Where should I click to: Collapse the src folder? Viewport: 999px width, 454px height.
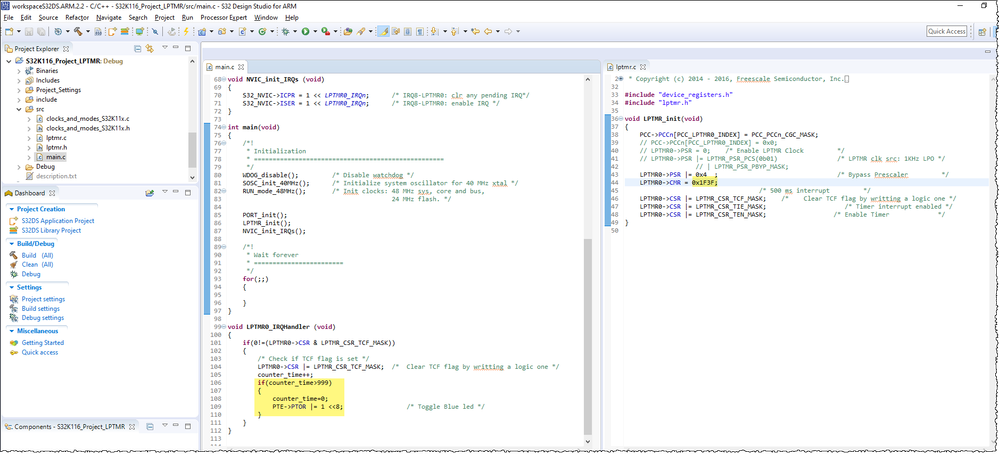[x=18, y=109]
